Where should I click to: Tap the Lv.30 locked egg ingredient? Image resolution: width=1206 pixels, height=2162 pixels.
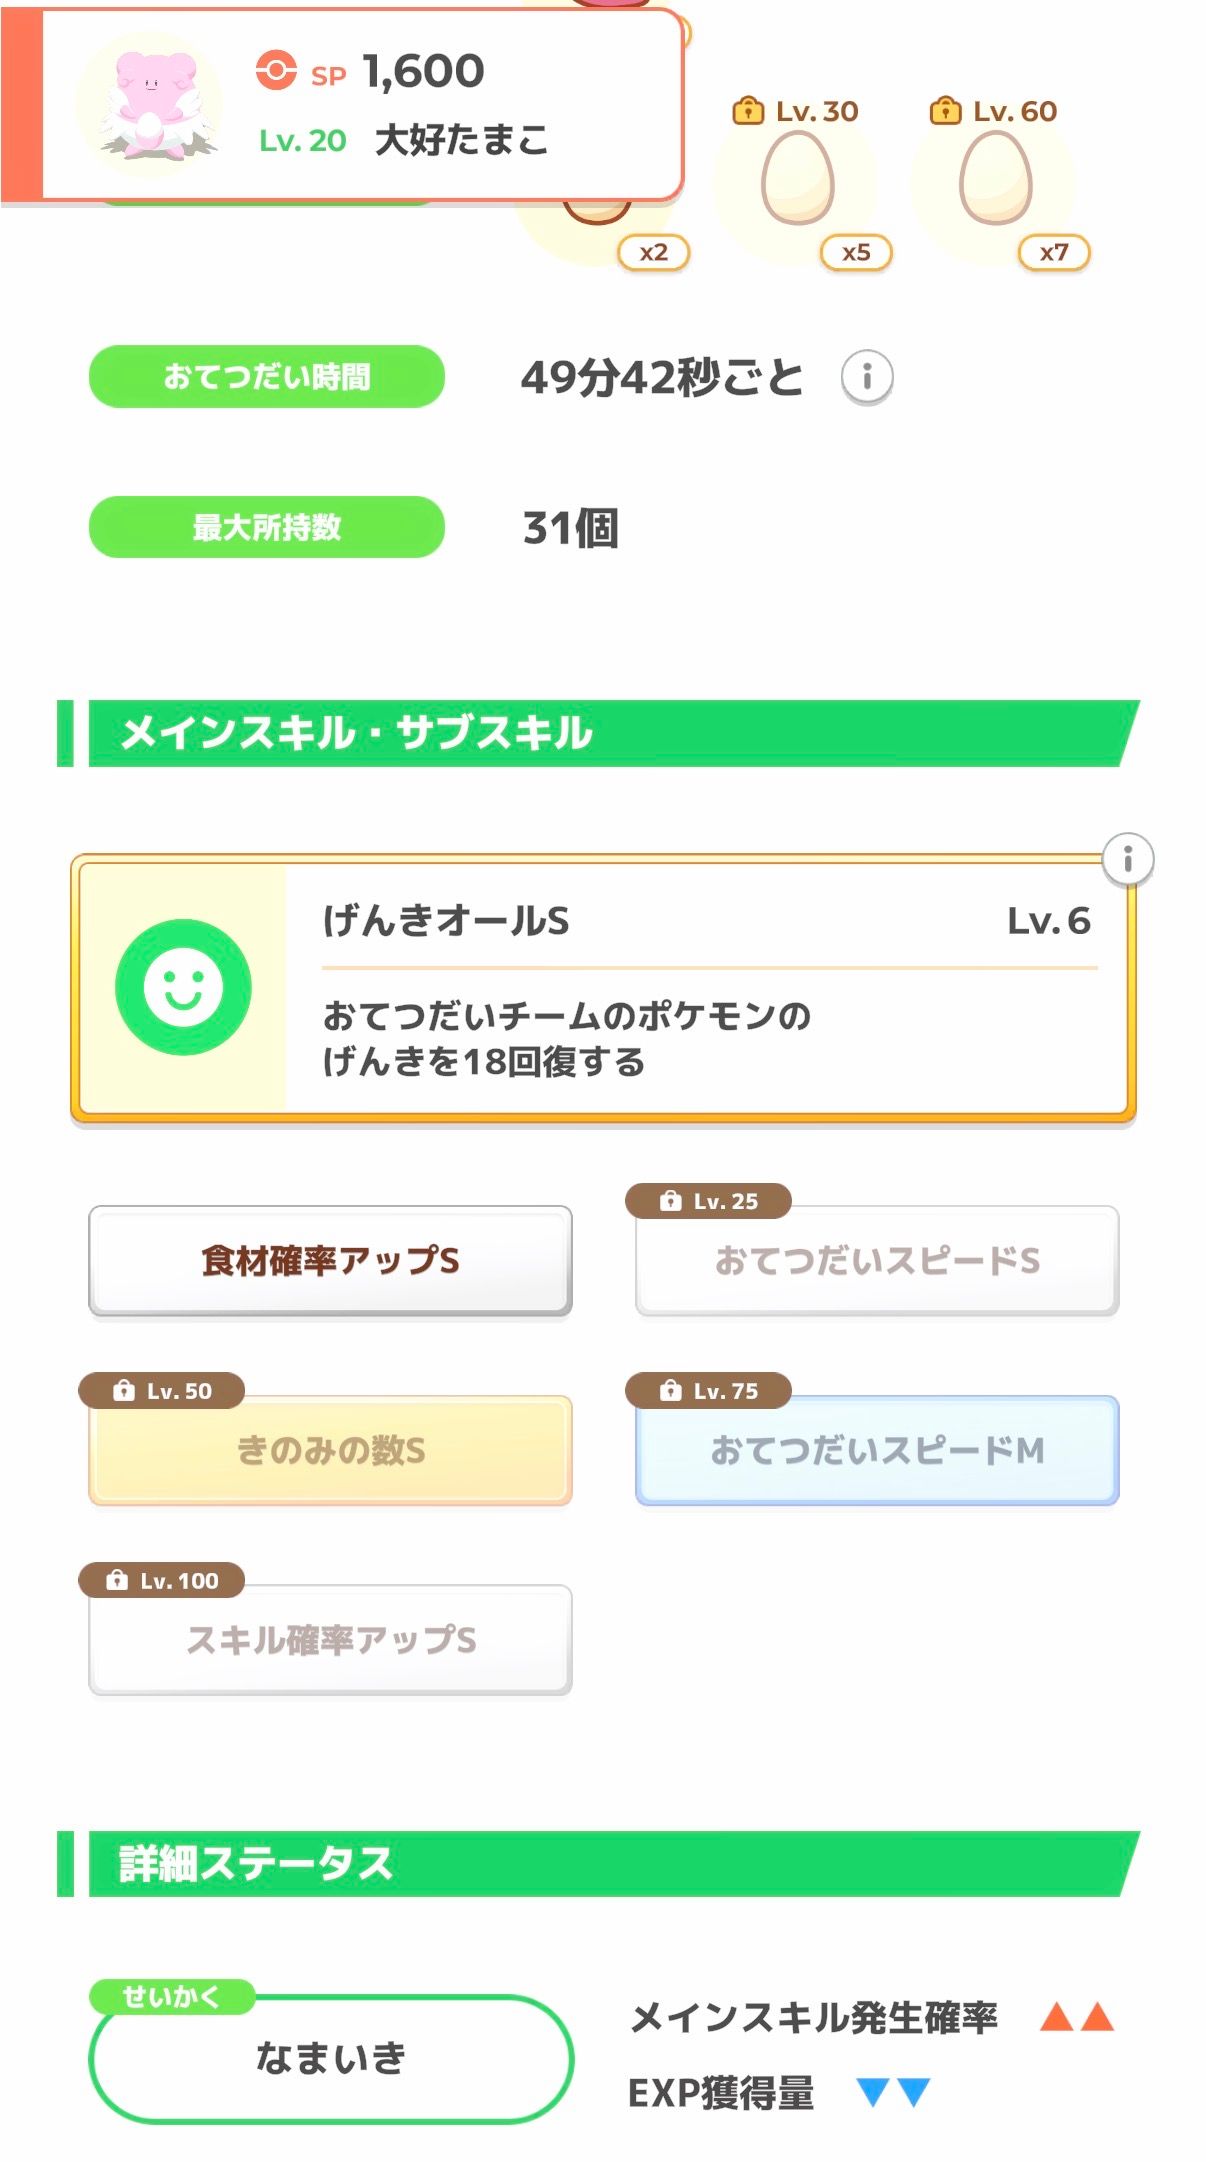(797, 180)
